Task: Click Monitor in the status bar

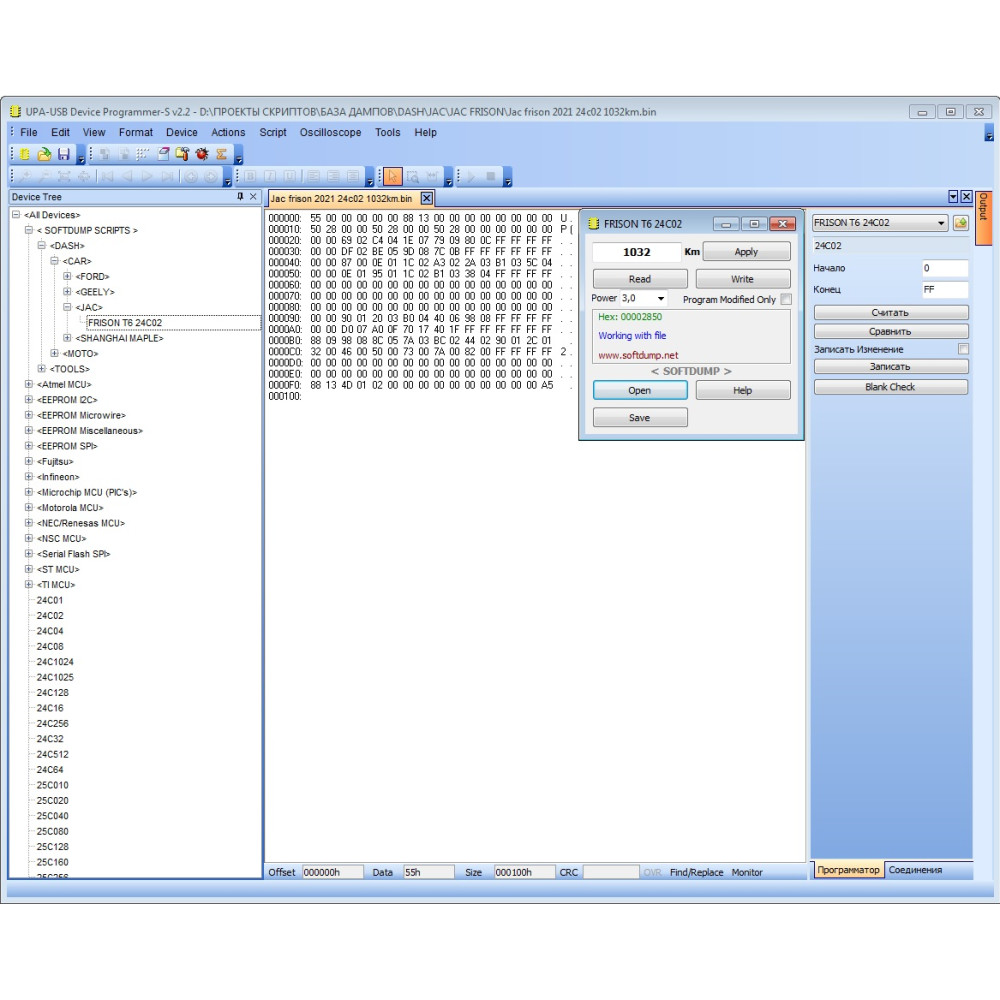Action: pos(747,872)
